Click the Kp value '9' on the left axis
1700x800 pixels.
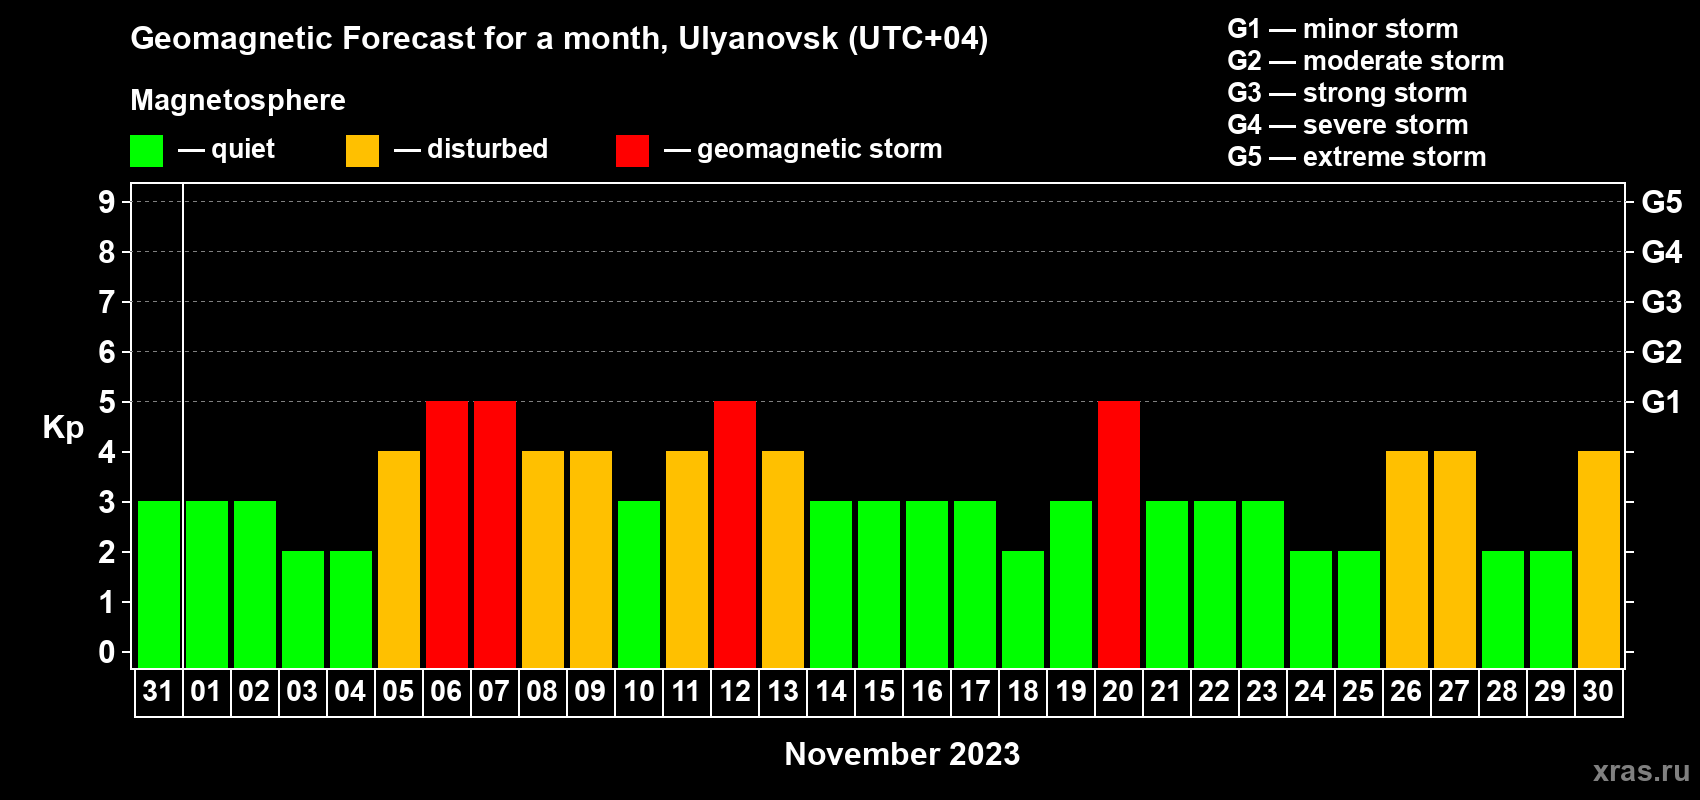[107, 202]
